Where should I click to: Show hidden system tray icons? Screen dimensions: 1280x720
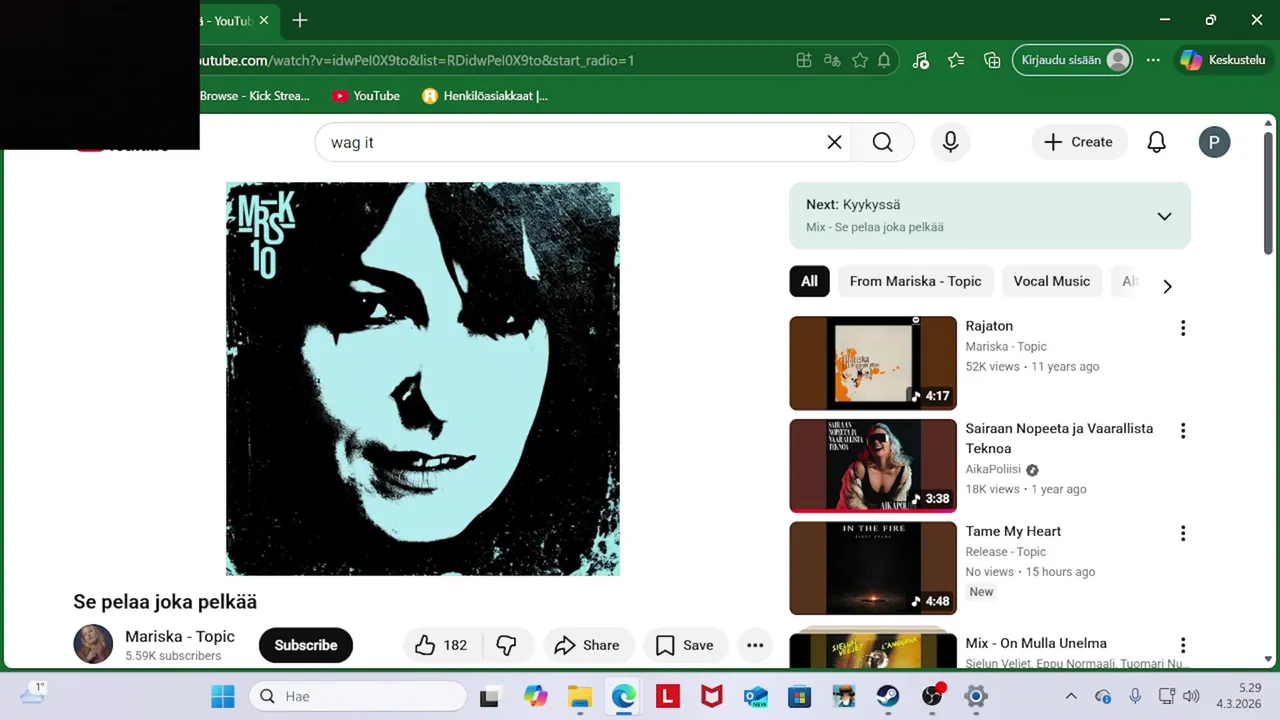coord(1071,696)
